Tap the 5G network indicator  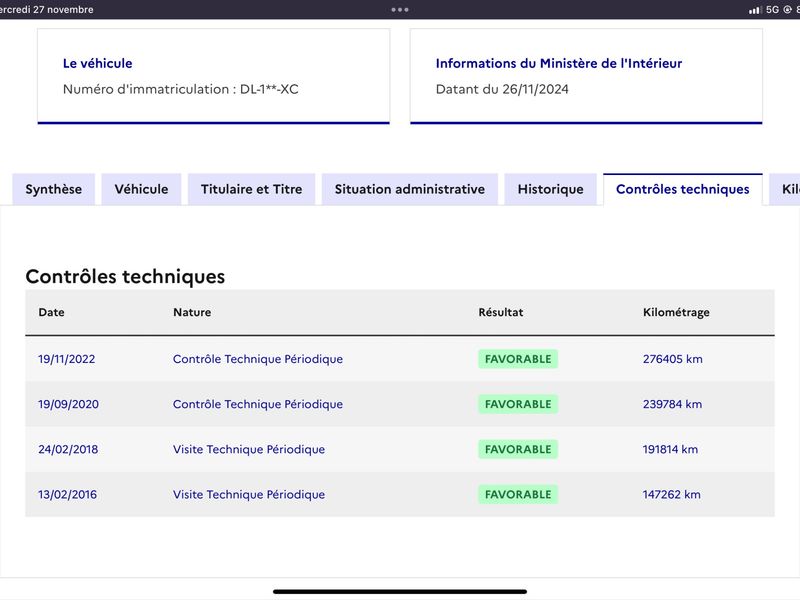tap(772, 10)
